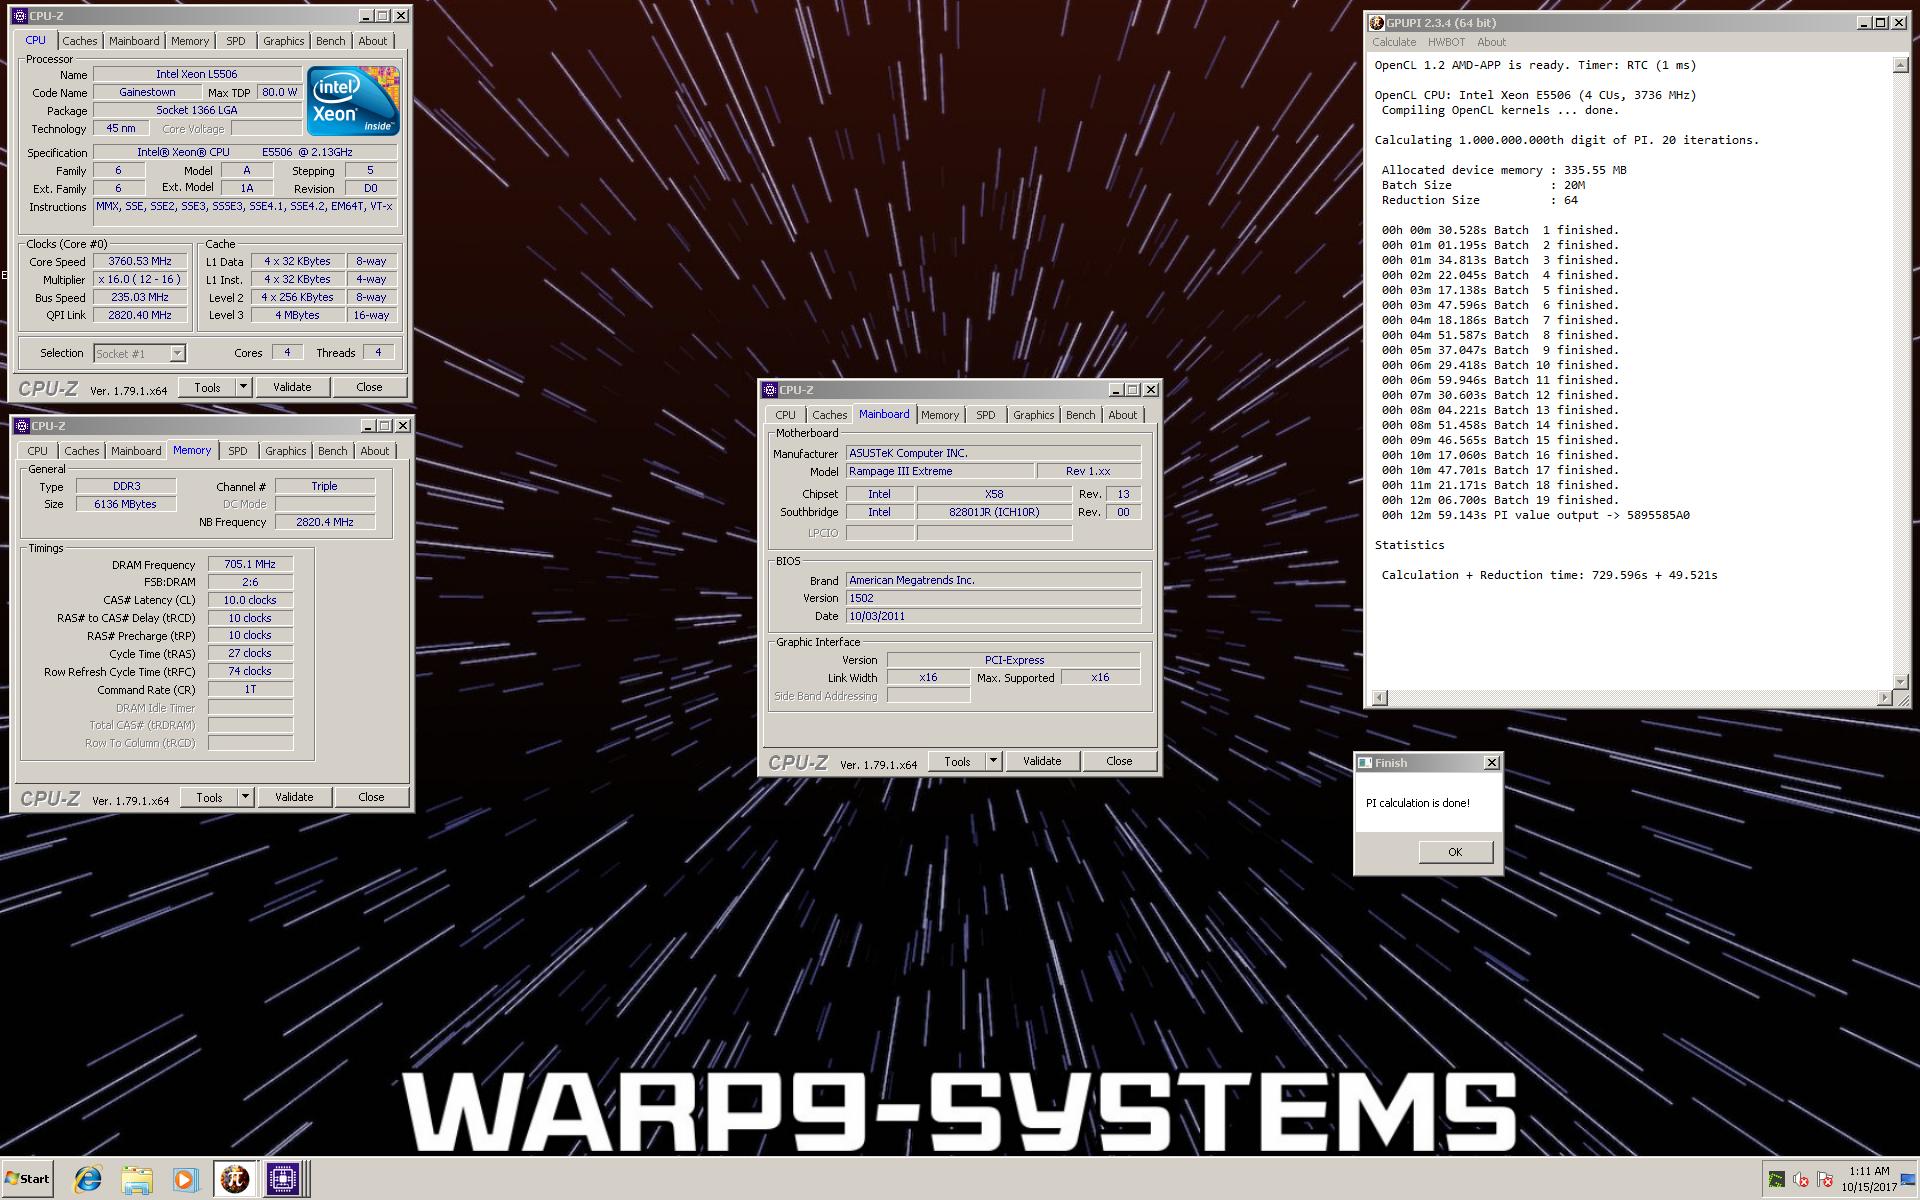Click the memory Size value 6136 MBytes

(126, 504)
